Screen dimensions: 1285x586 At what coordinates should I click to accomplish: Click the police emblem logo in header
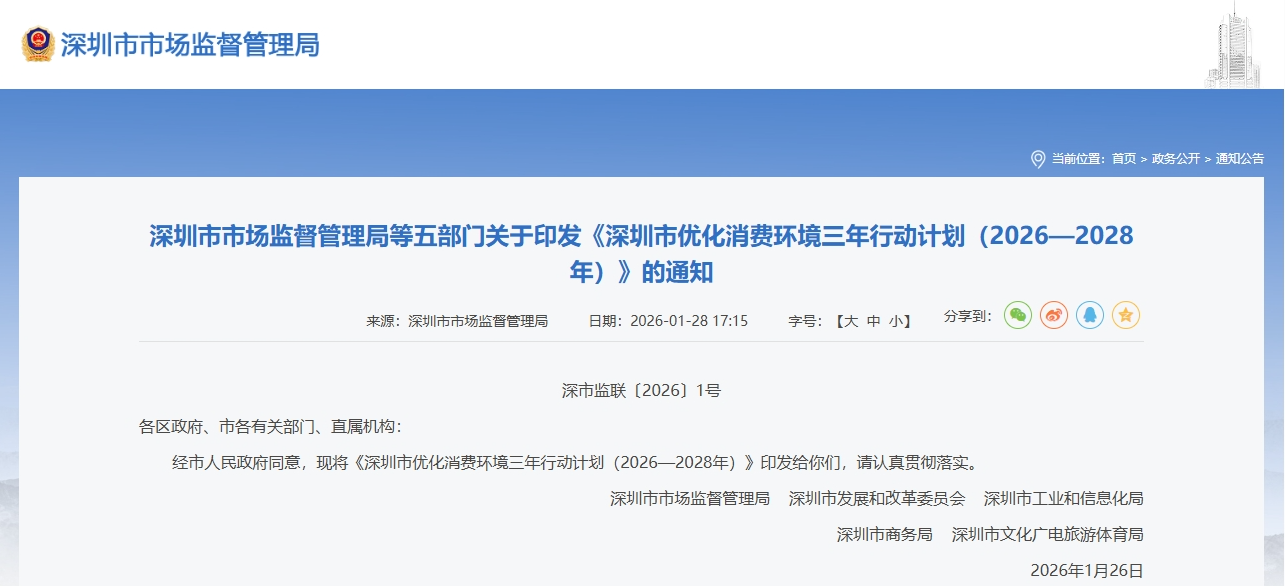(38, 45)
